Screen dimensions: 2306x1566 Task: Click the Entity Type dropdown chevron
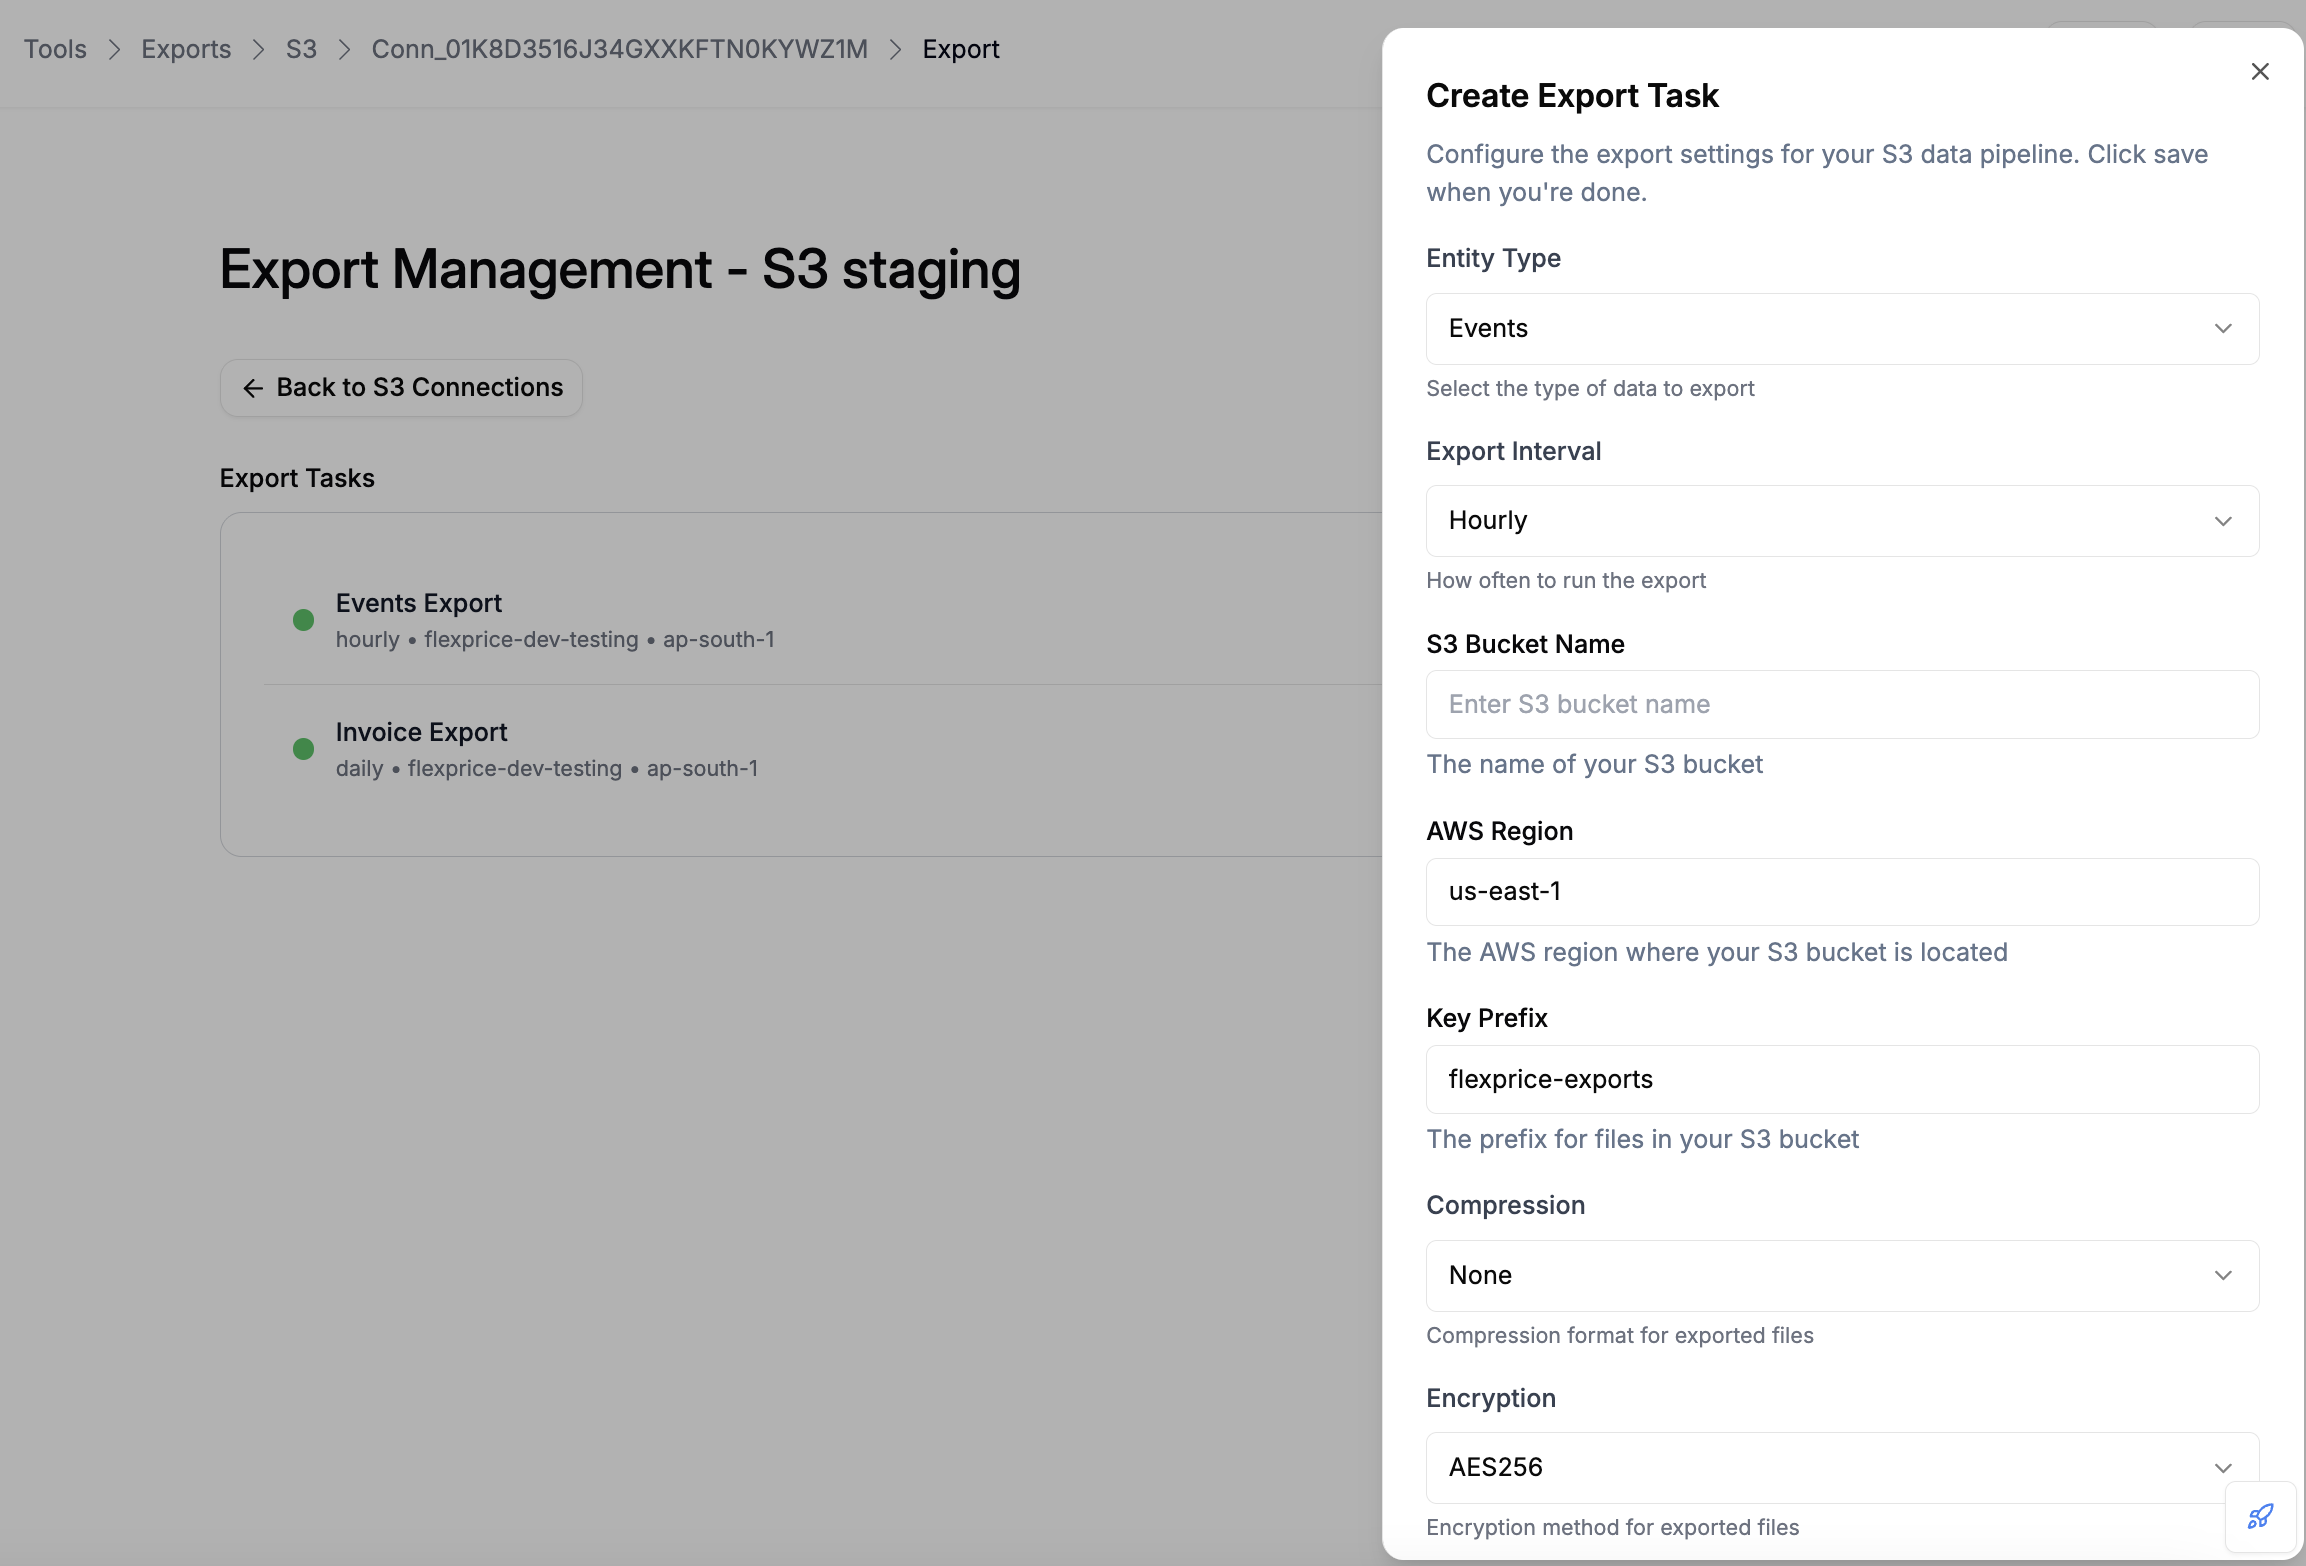click(x=2223, y=328)
